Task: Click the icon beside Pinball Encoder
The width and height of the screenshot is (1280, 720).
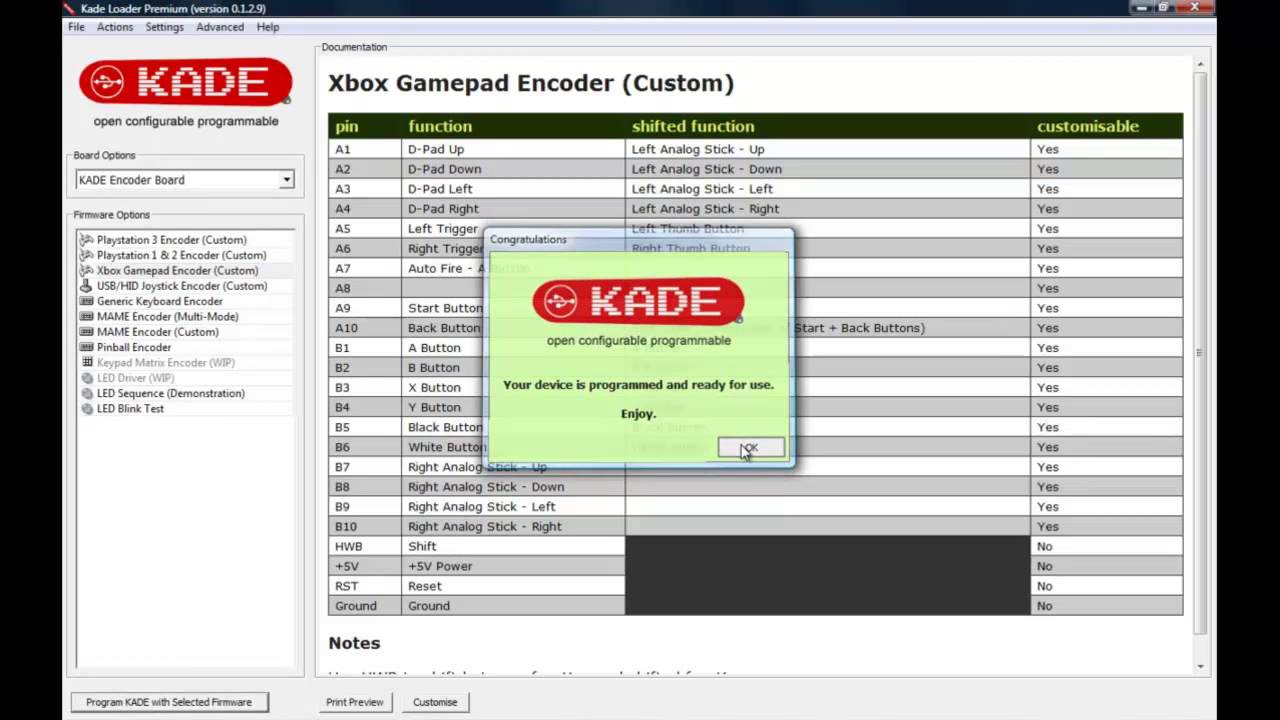Action: click(87, 347)
